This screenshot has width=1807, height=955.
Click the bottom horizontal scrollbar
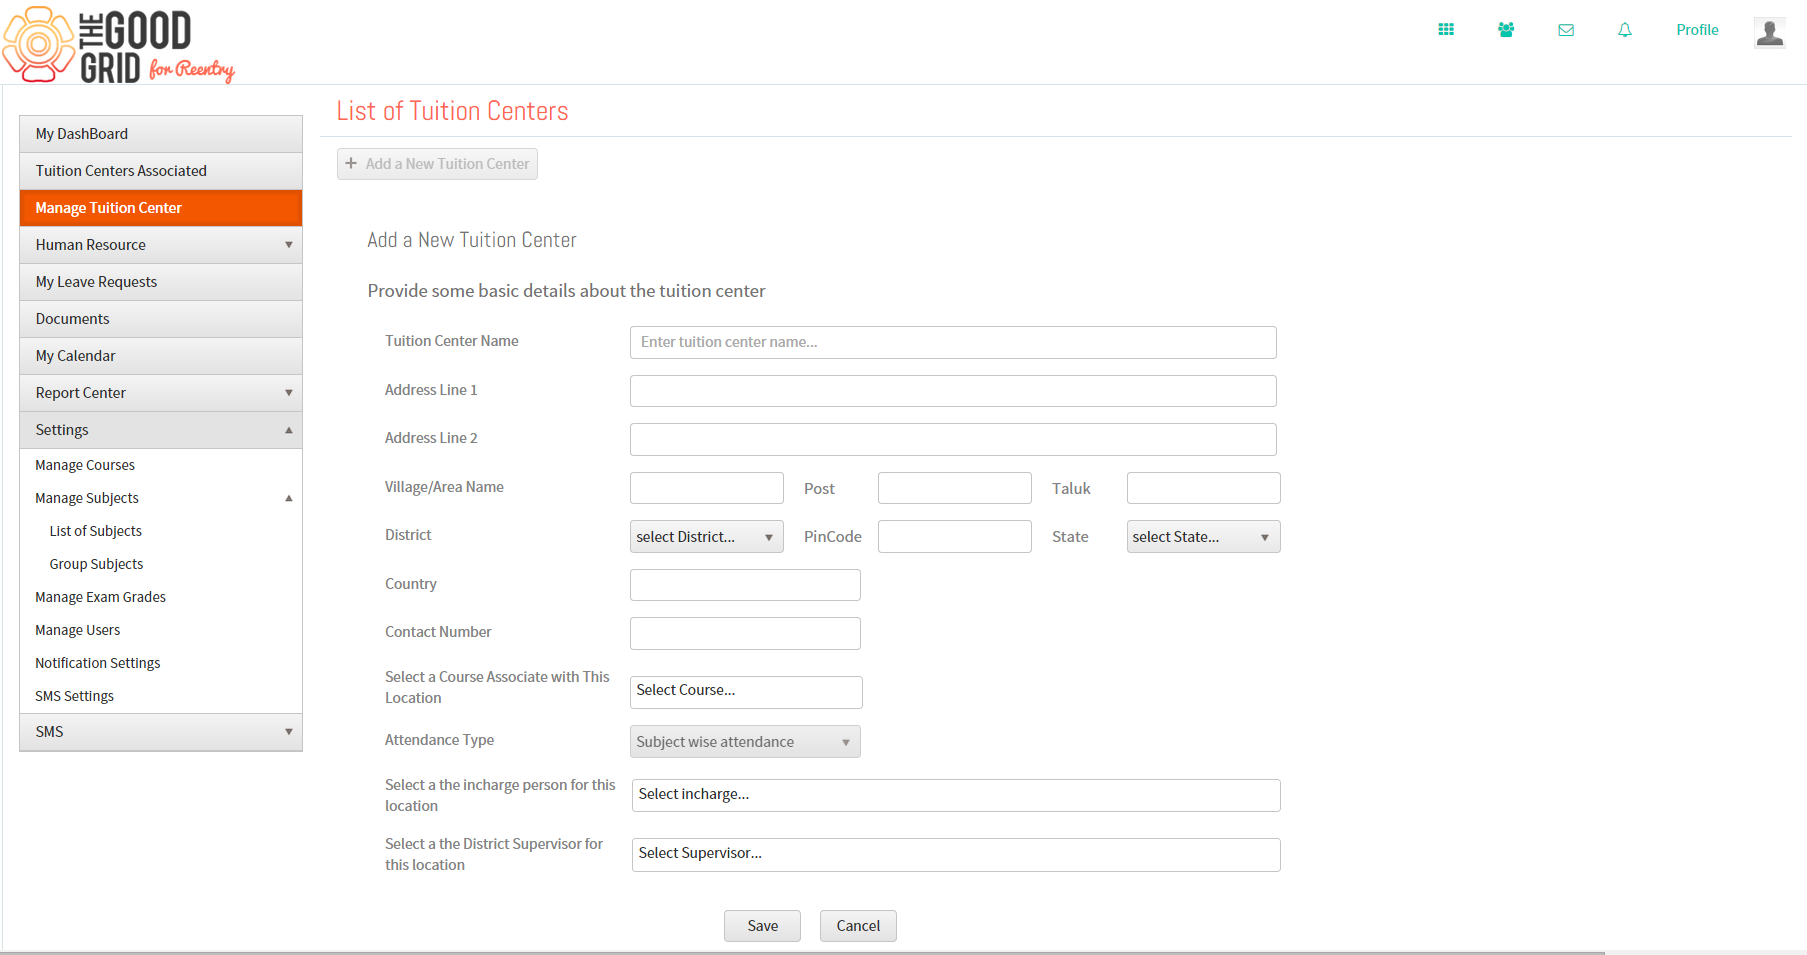pos(802,952)
